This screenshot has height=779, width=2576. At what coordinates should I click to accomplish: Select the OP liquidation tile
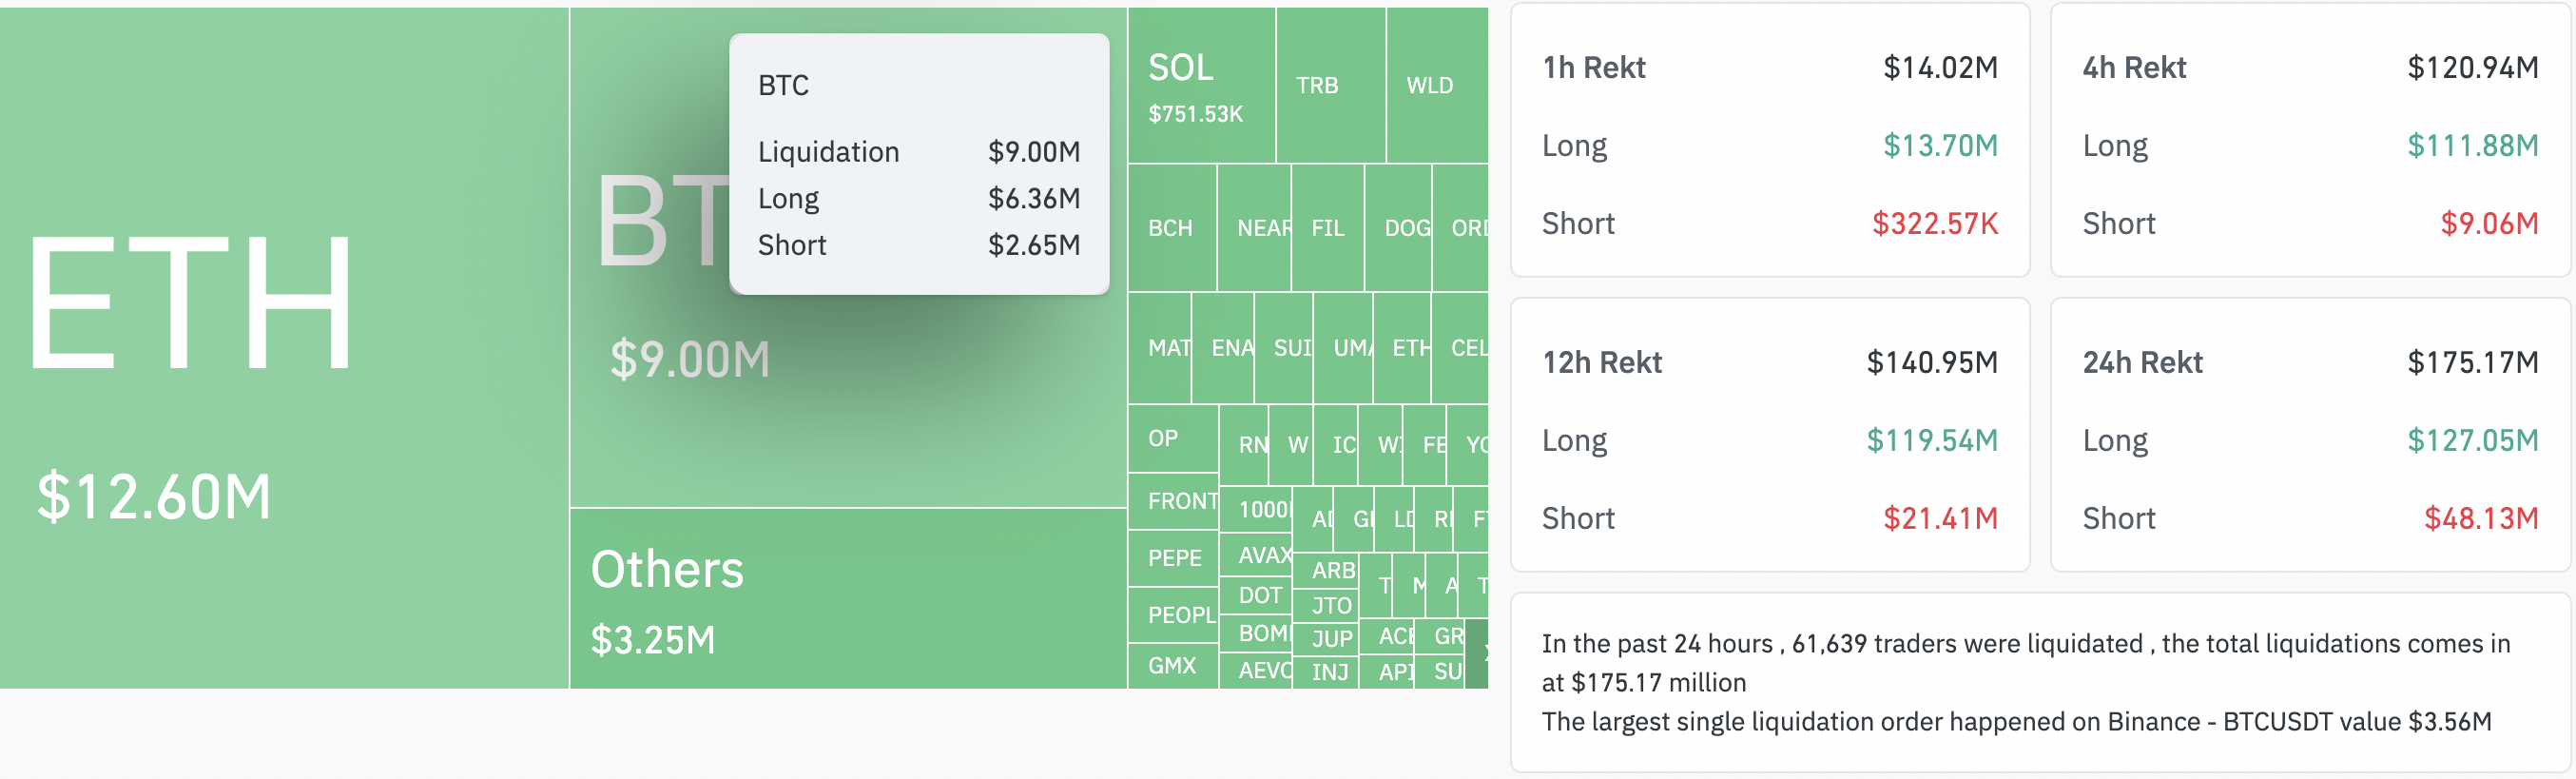(1173, 438)
